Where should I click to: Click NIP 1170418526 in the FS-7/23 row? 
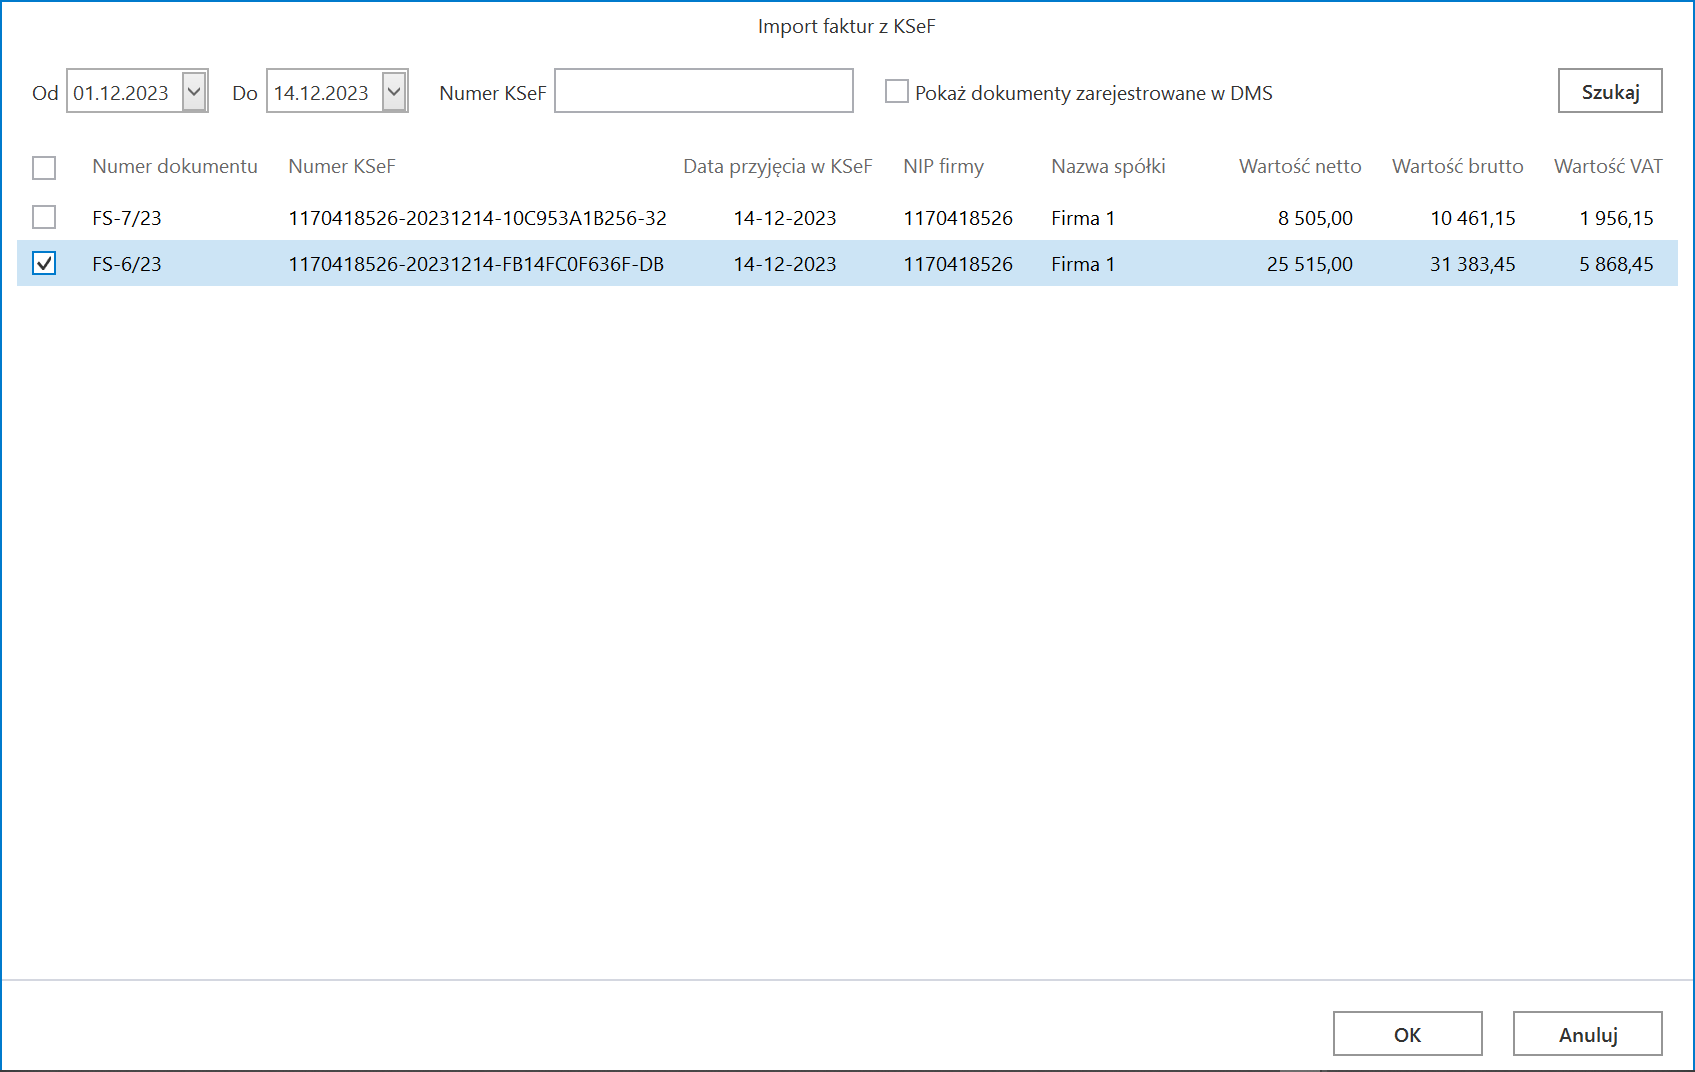958,218
